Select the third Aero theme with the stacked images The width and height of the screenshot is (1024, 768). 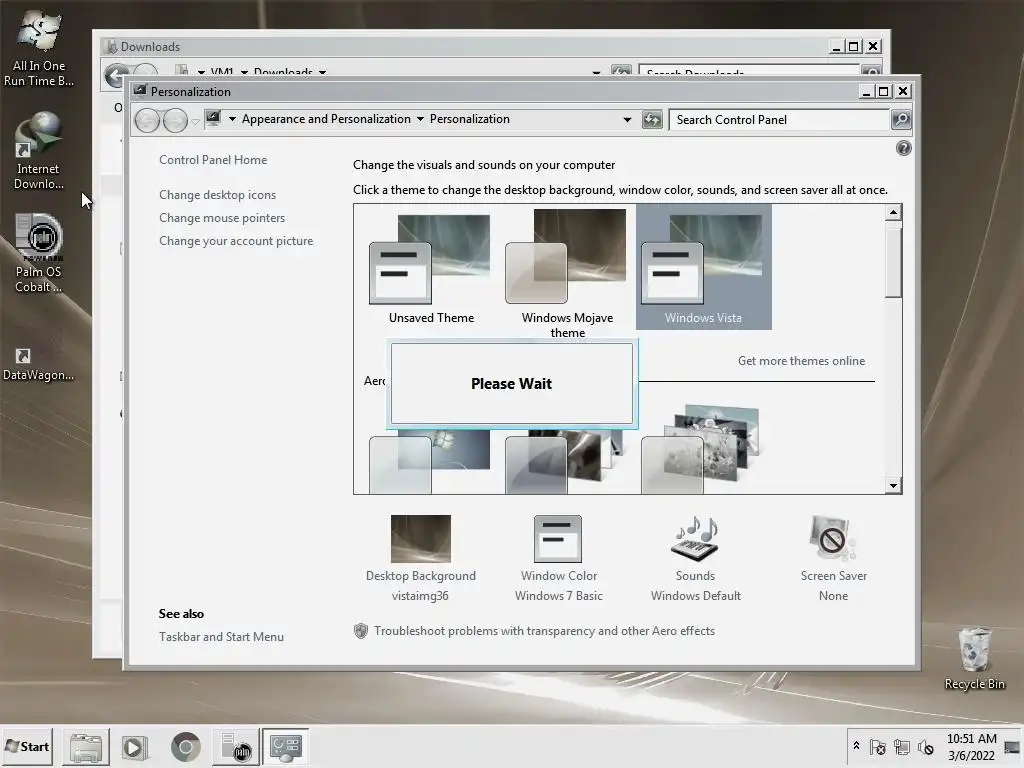coord(703,449)
